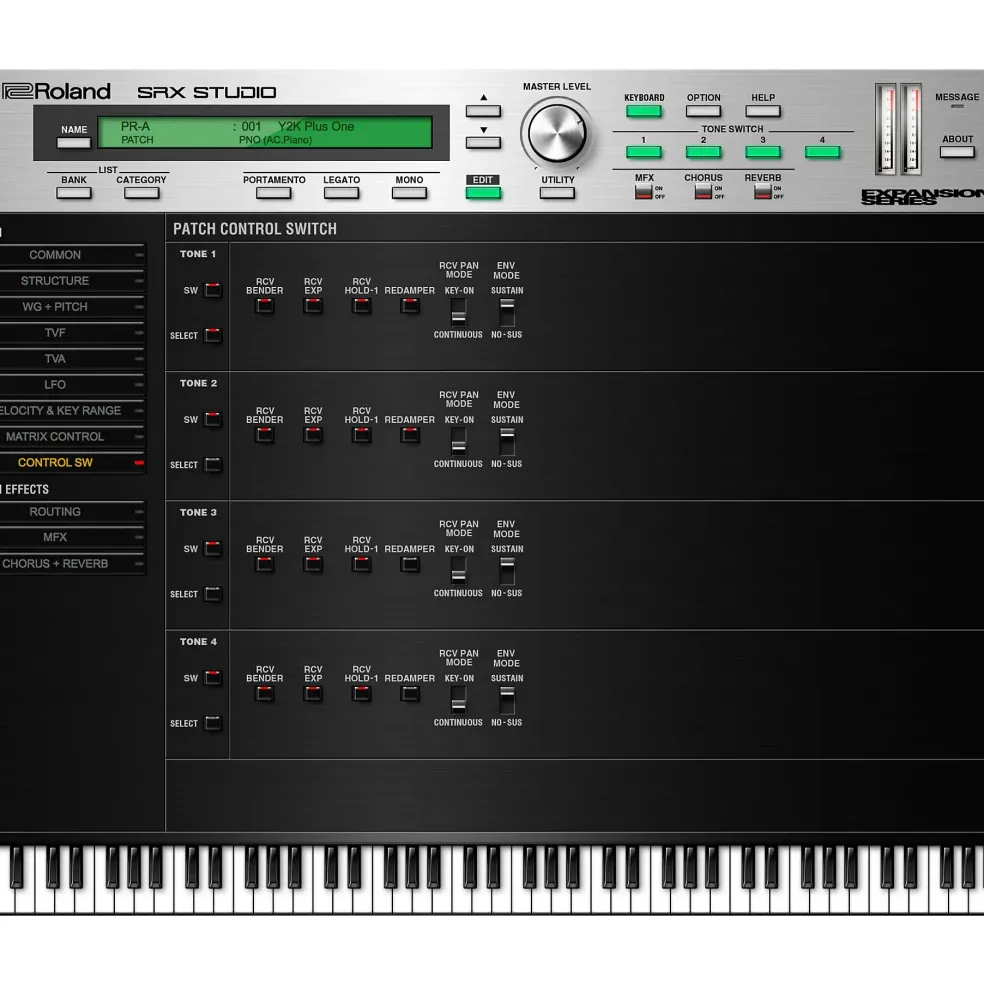Open the MFX effects section
The width and height of the screenshot is (984, 985).
pos(71,538)
